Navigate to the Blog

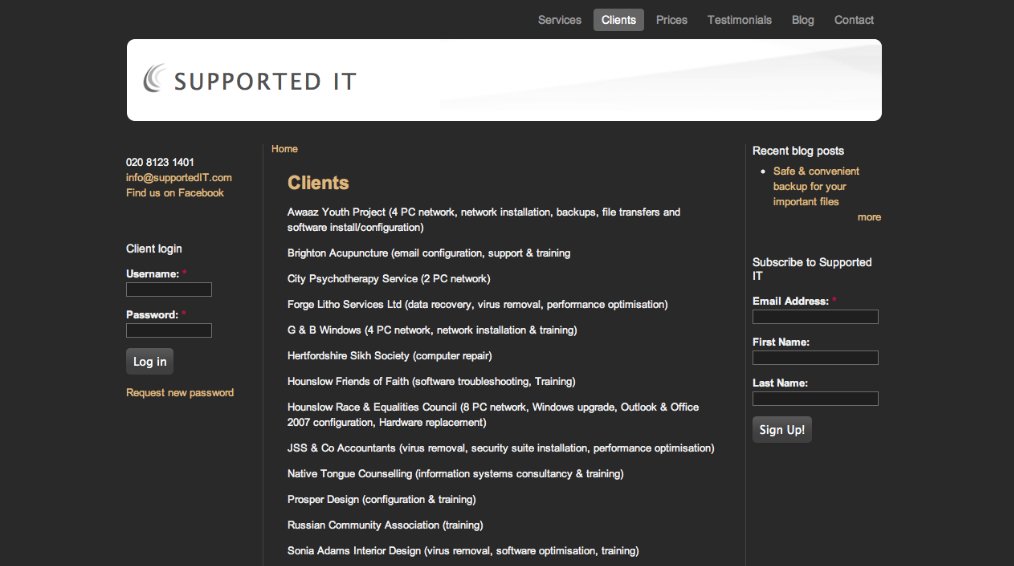coord(802,20)
